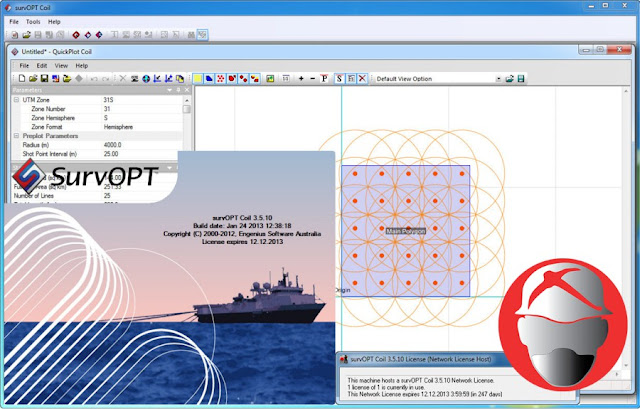Toggle the red dotted points display button

pos(220,78)
